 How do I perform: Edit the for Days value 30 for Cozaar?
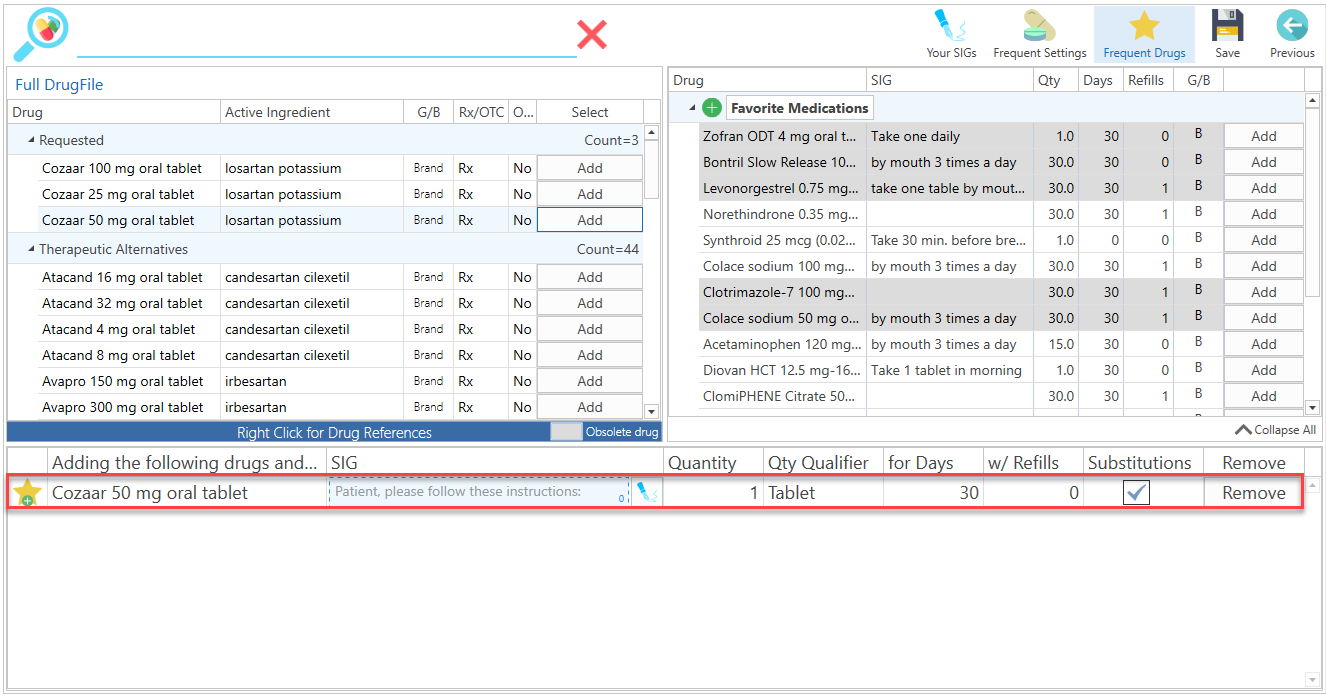(x=933, y=492)
